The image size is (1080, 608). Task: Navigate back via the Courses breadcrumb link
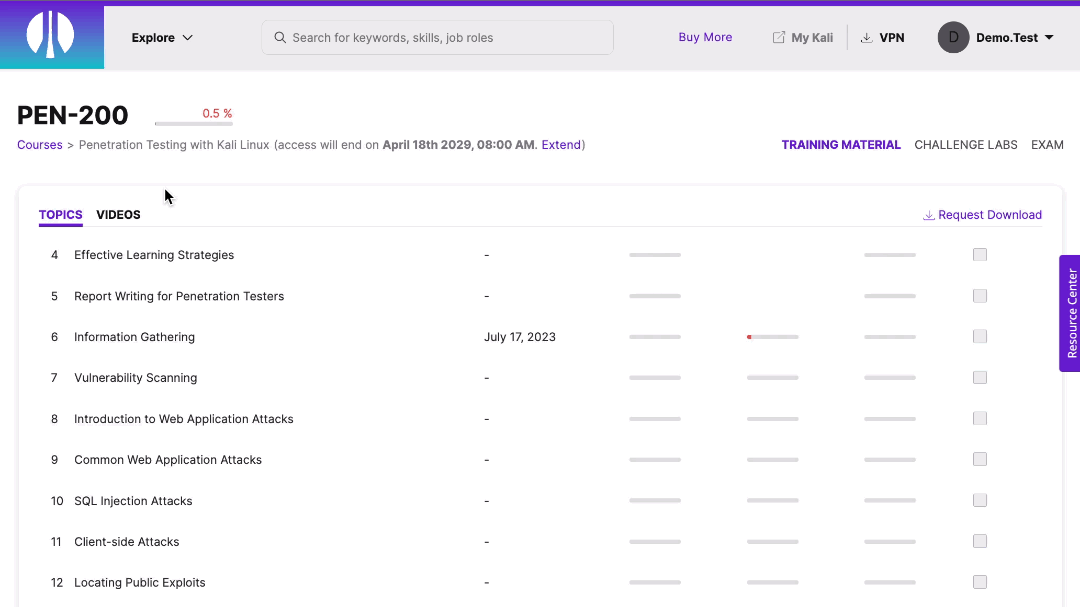click(39, 144)
